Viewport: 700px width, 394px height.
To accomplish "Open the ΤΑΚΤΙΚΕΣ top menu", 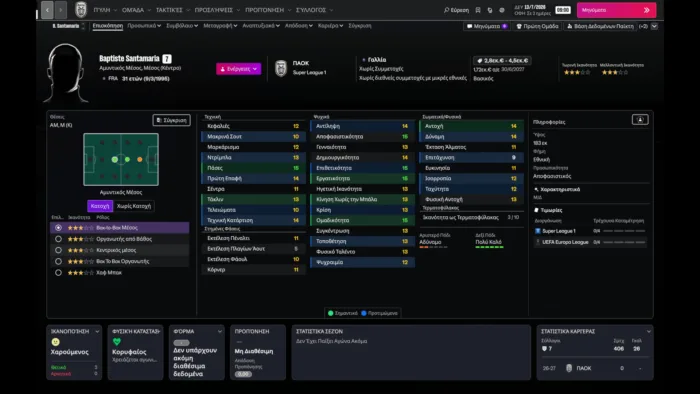I will (172, 10).
